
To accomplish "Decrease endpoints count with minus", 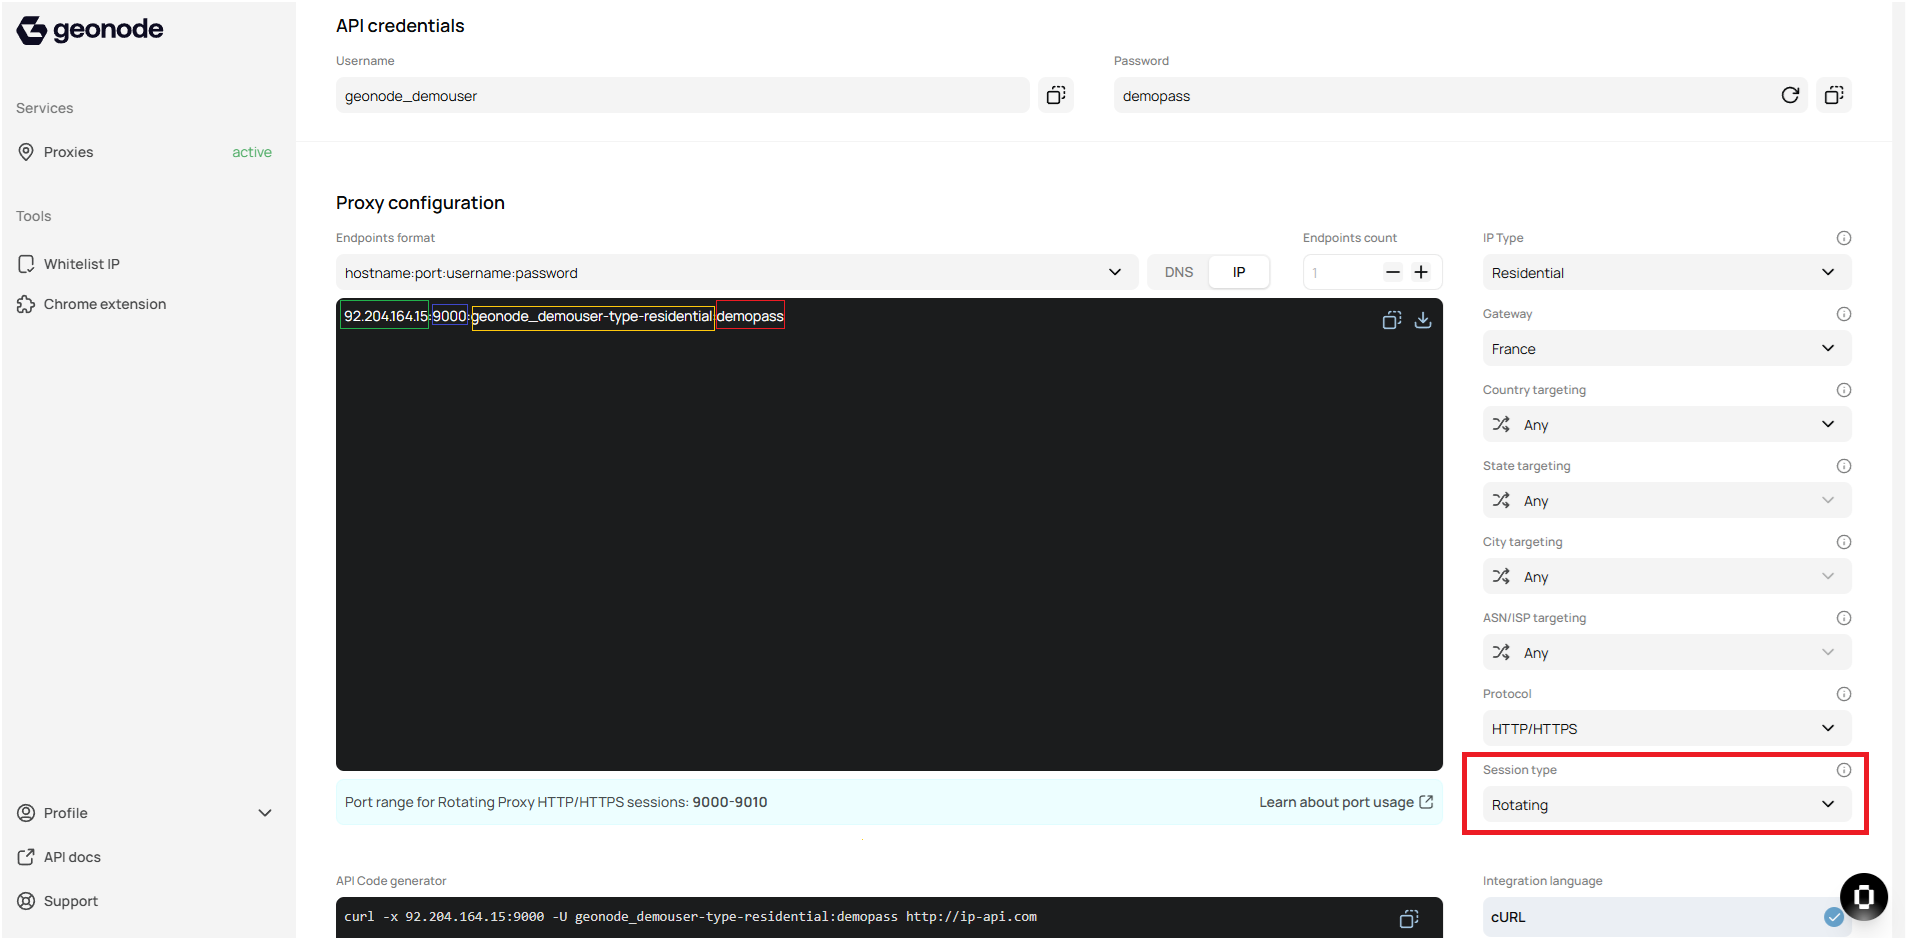I will coord(1393,272).
